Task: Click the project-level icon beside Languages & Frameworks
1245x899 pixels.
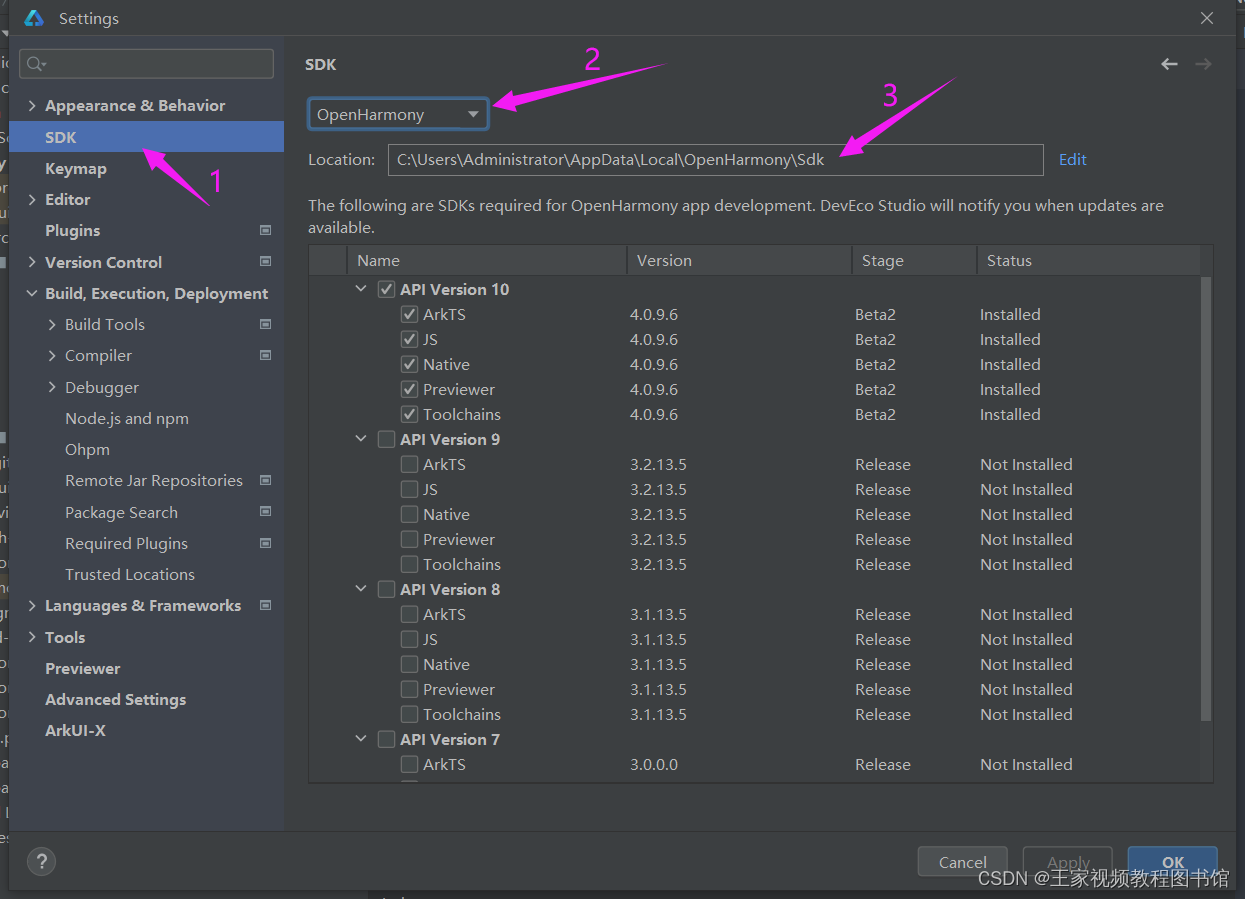Action: click(265, 605)
